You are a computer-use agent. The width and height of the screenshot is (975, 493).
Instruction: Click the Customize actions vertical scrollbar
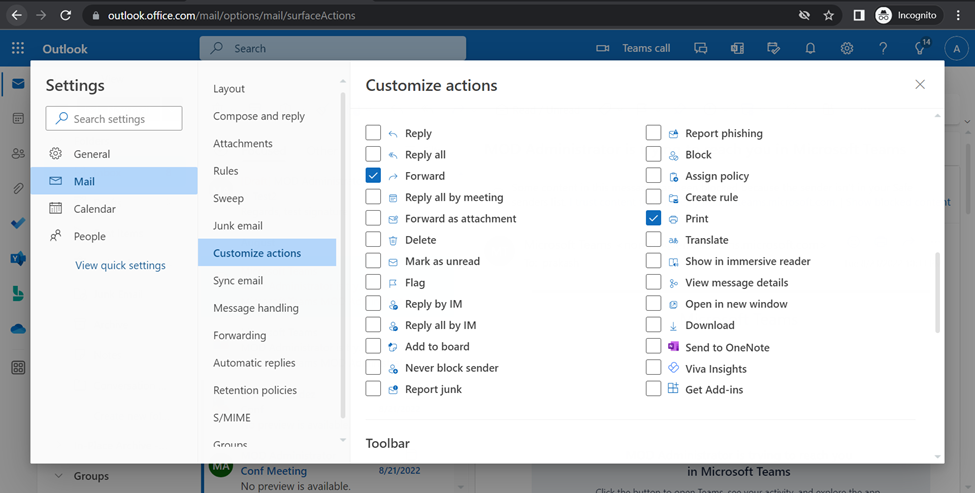tap(937, 291)
